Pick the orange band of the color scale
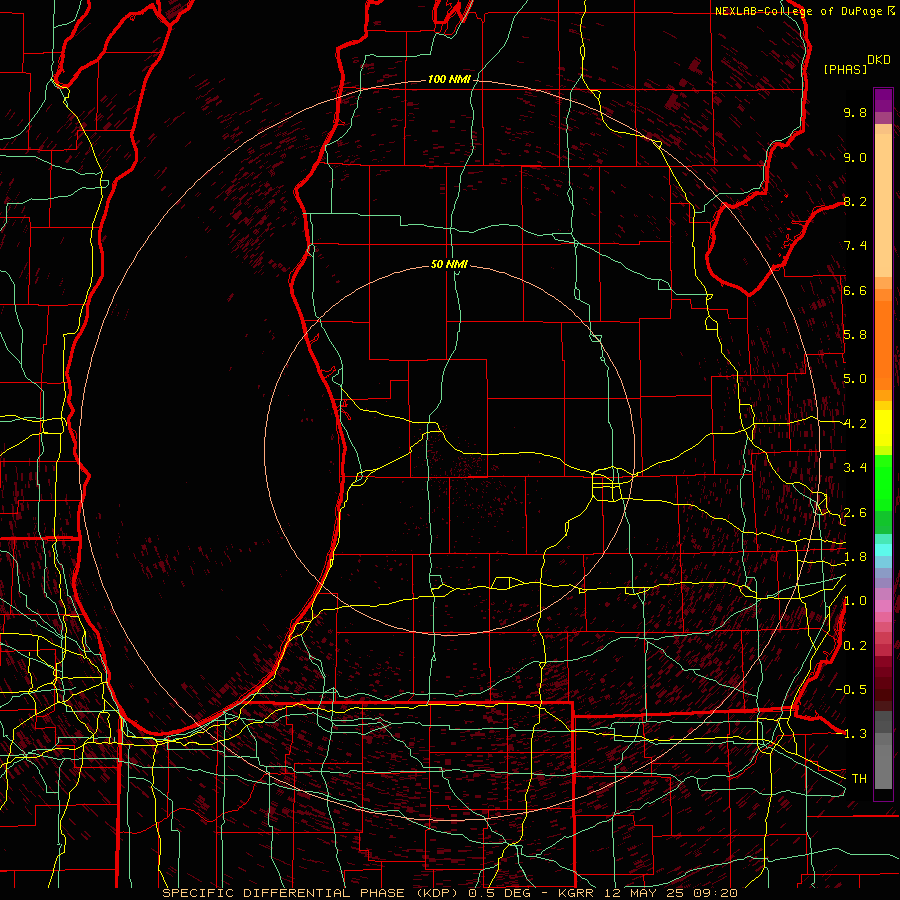This screenshot has height=900, width=900. (x=883, y=344)
